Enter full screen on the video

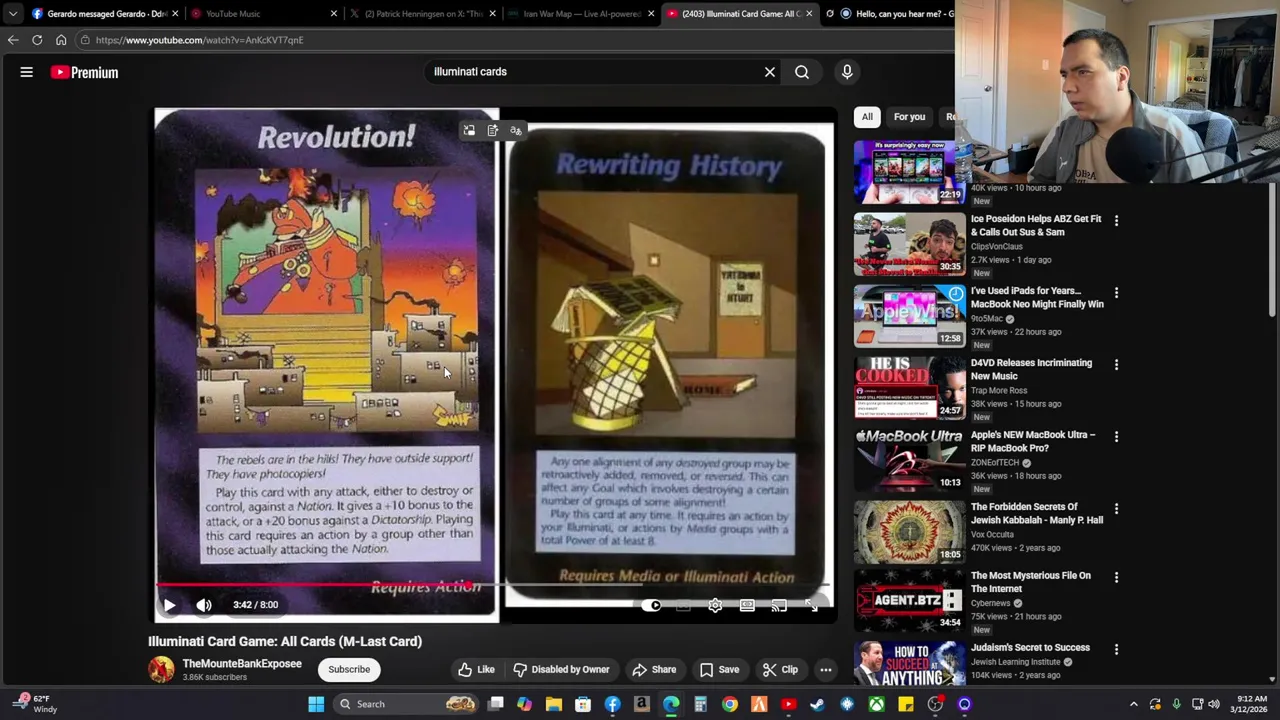[x=811, y=605]
